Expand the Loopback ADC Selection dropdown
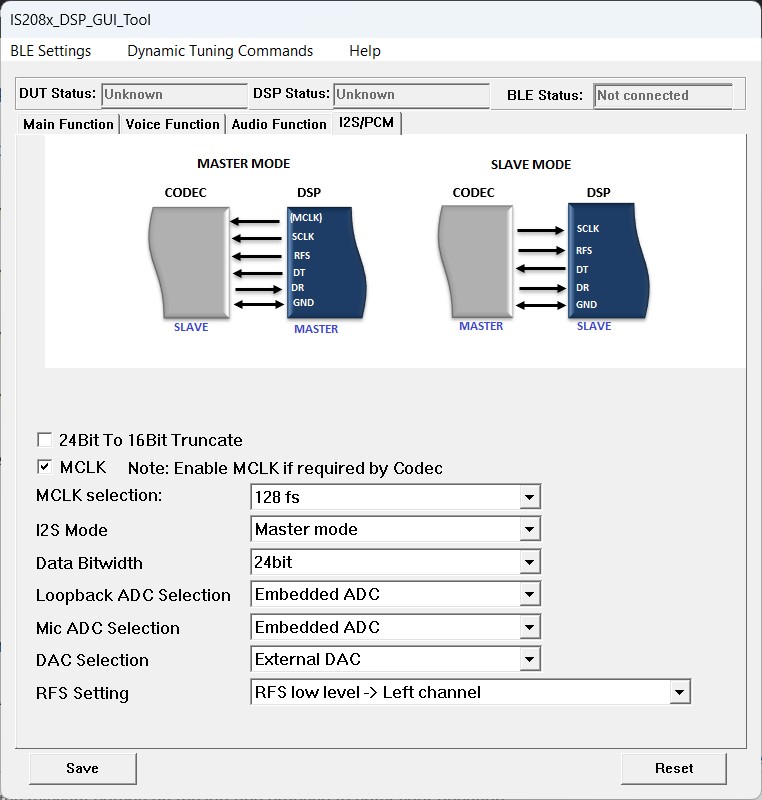This screenshot has height=800, width=762. [x=529, y=594]
